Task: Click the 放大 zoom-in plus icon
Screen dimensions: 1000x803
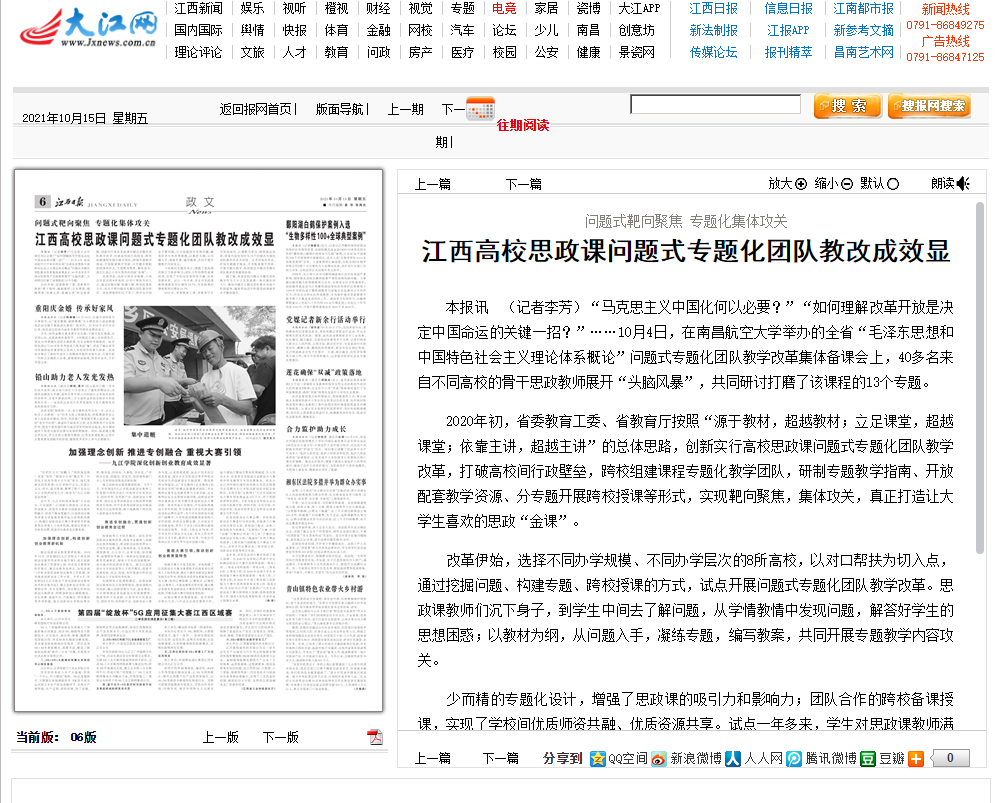Action: (x=800, y=184)
